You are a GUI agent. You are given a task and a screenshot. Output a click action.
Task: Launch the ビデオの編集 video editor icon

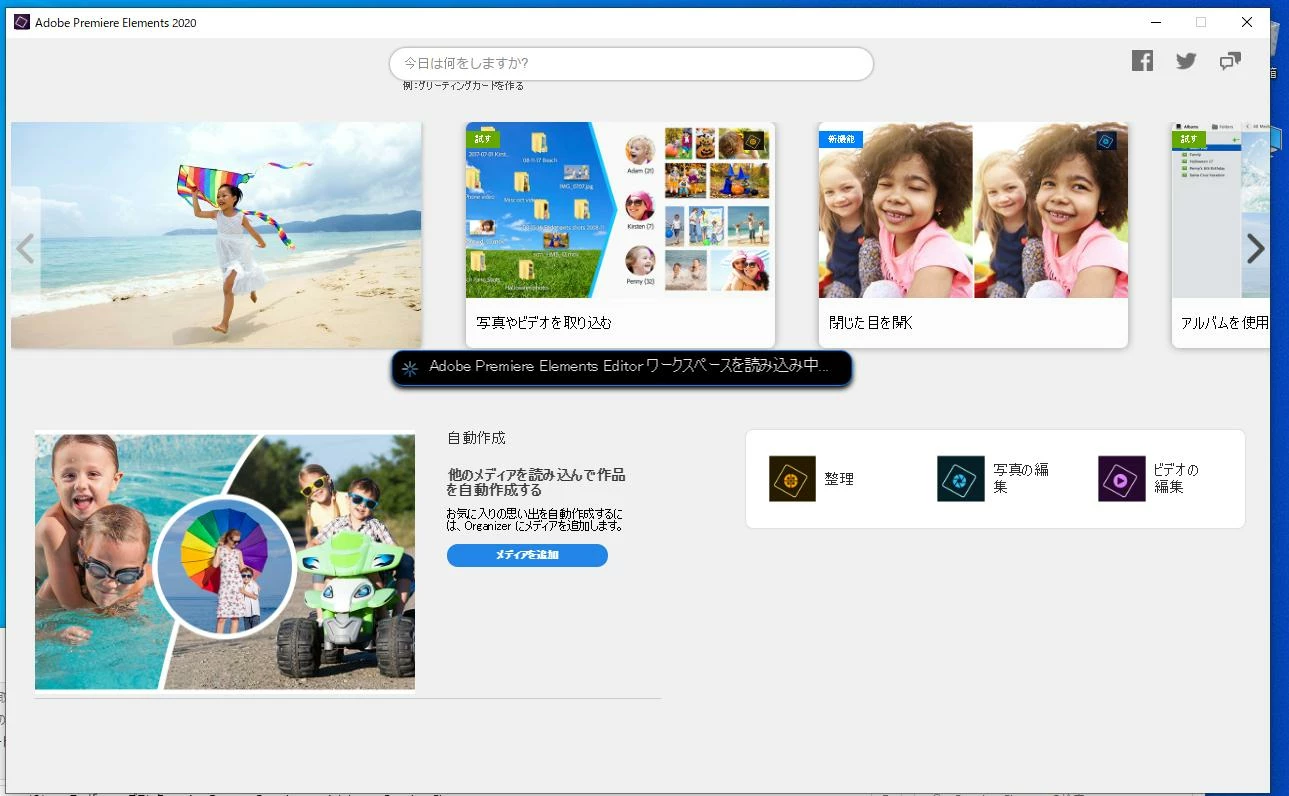(x=1121, y=479)
